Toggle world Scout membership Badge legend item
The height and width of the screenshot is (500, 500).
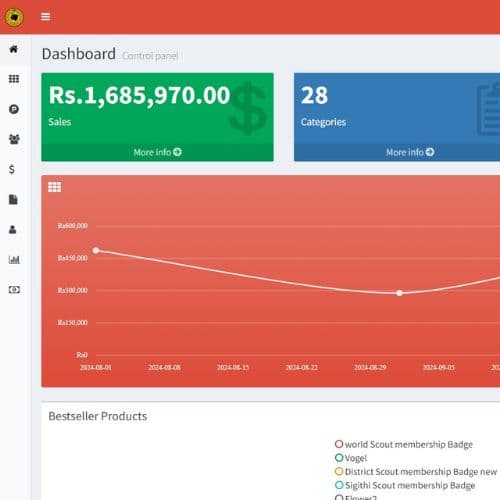[x=404, y=444]
